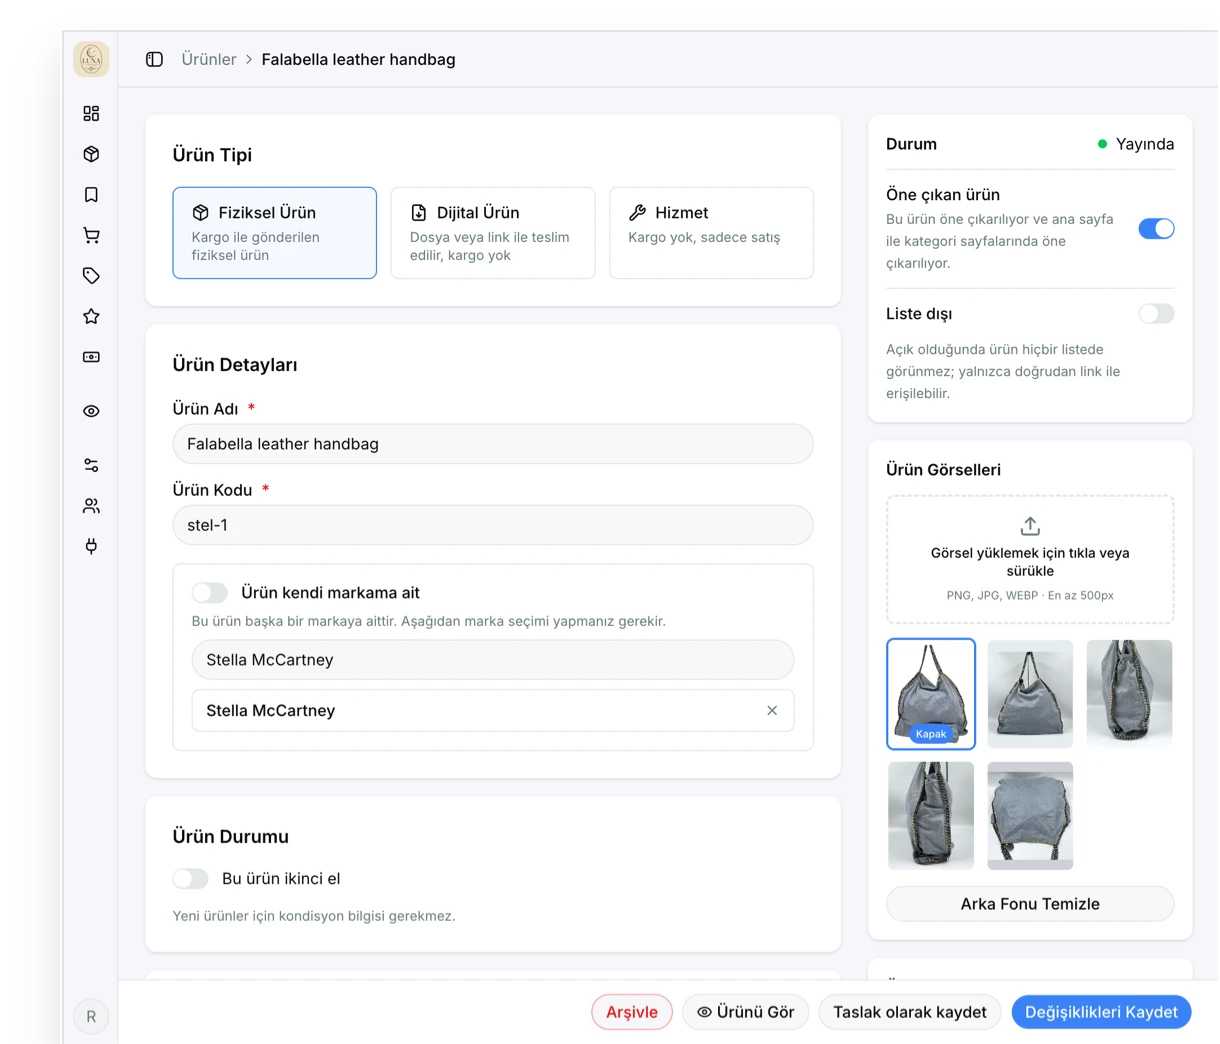Select the Dijital Ürün product type
Screen dimensions: 1220x1044
coord(493,233)
